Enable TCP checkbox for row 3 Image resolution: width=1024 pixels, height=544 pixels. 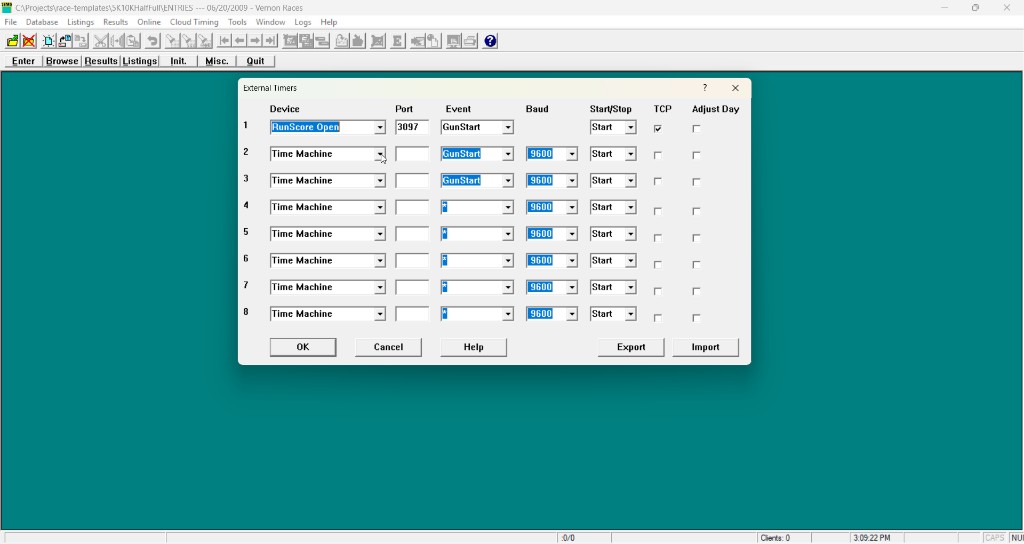click(658, 182)
